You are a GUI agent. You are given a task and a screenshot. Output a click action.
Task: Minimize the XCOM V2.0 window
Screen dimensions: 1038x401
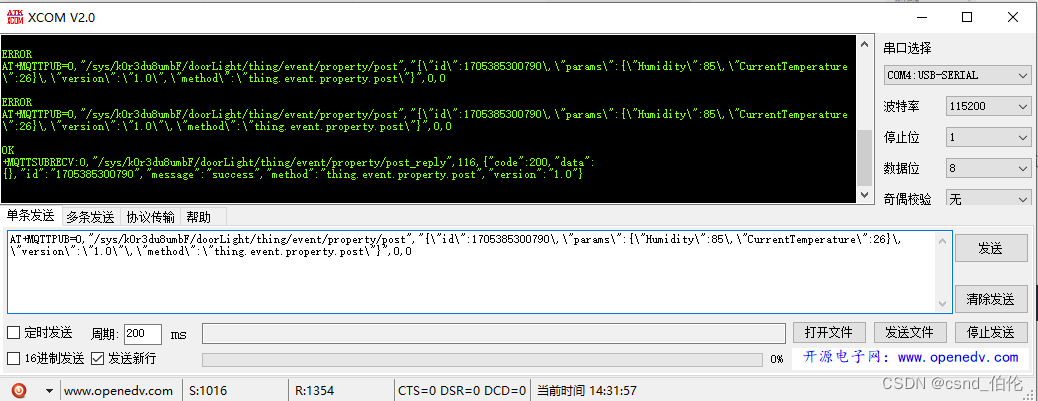point(922,17)
